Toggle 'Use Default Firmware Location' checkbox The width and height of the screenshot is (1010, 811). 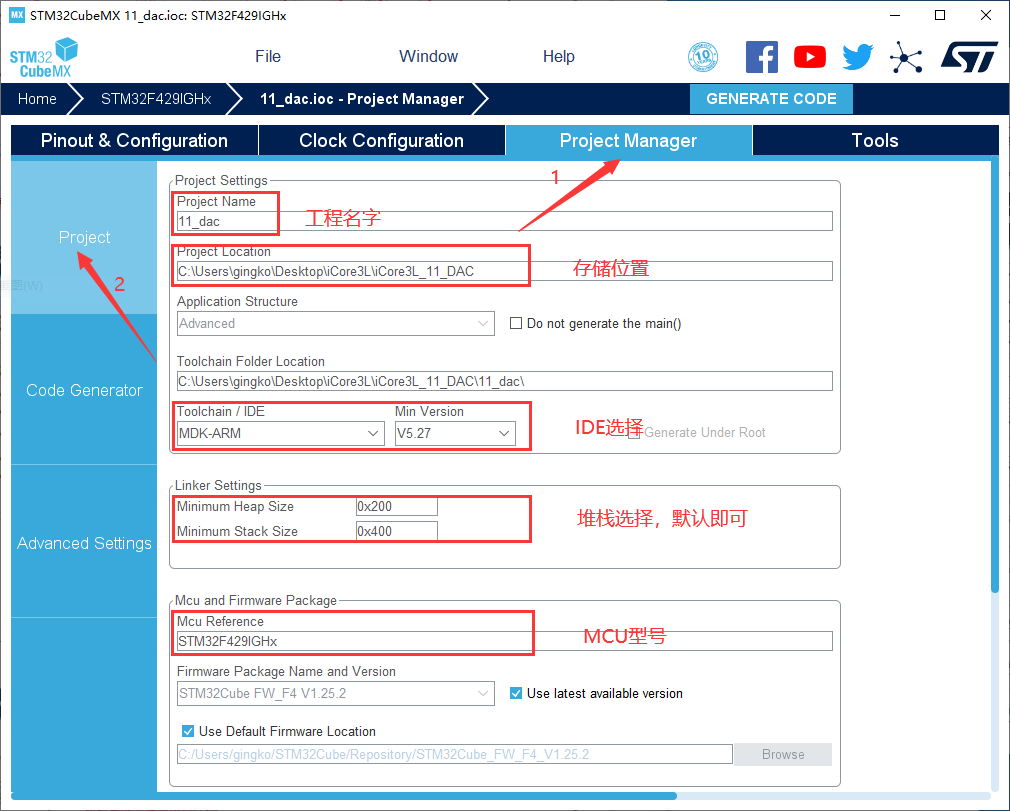pyautogui.click(x=188, y=731)
